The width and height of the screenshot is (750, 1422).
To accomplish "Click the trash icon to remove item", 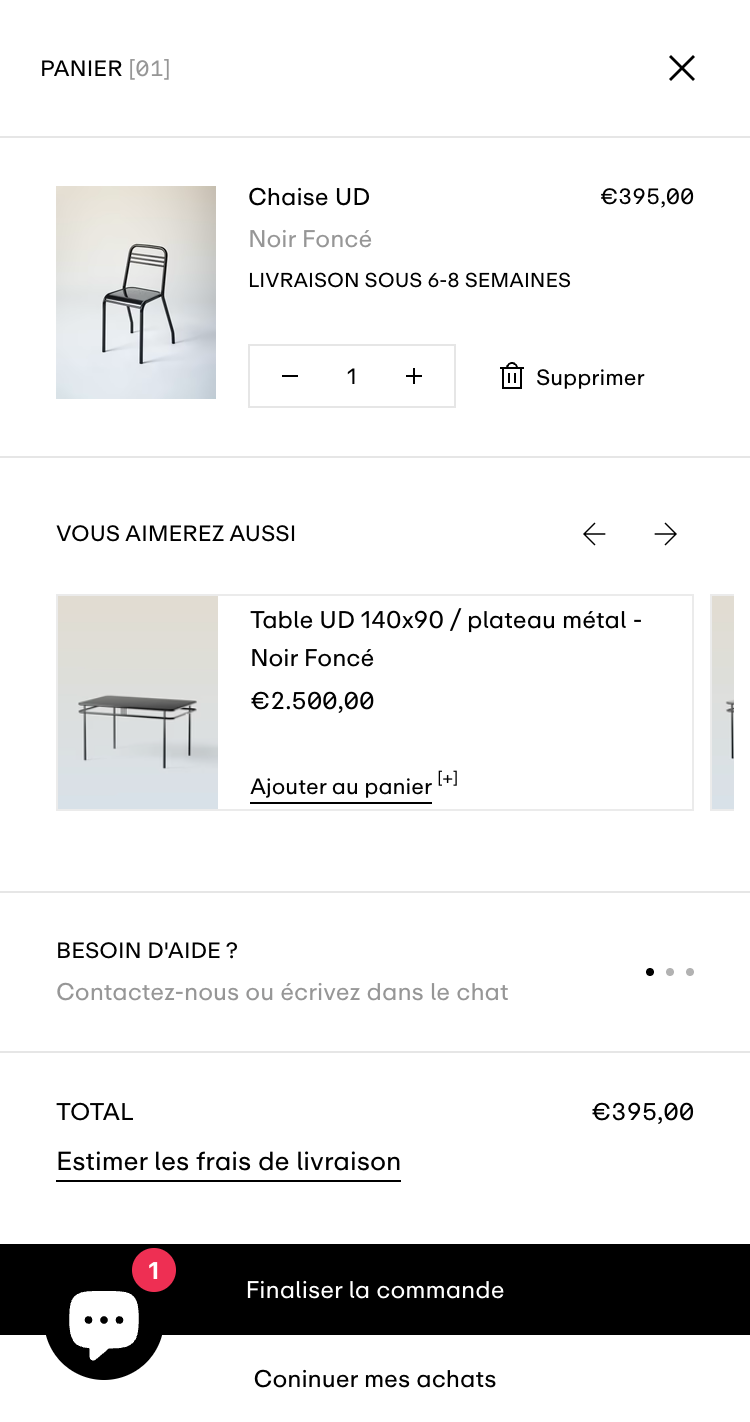I will 512,377.
